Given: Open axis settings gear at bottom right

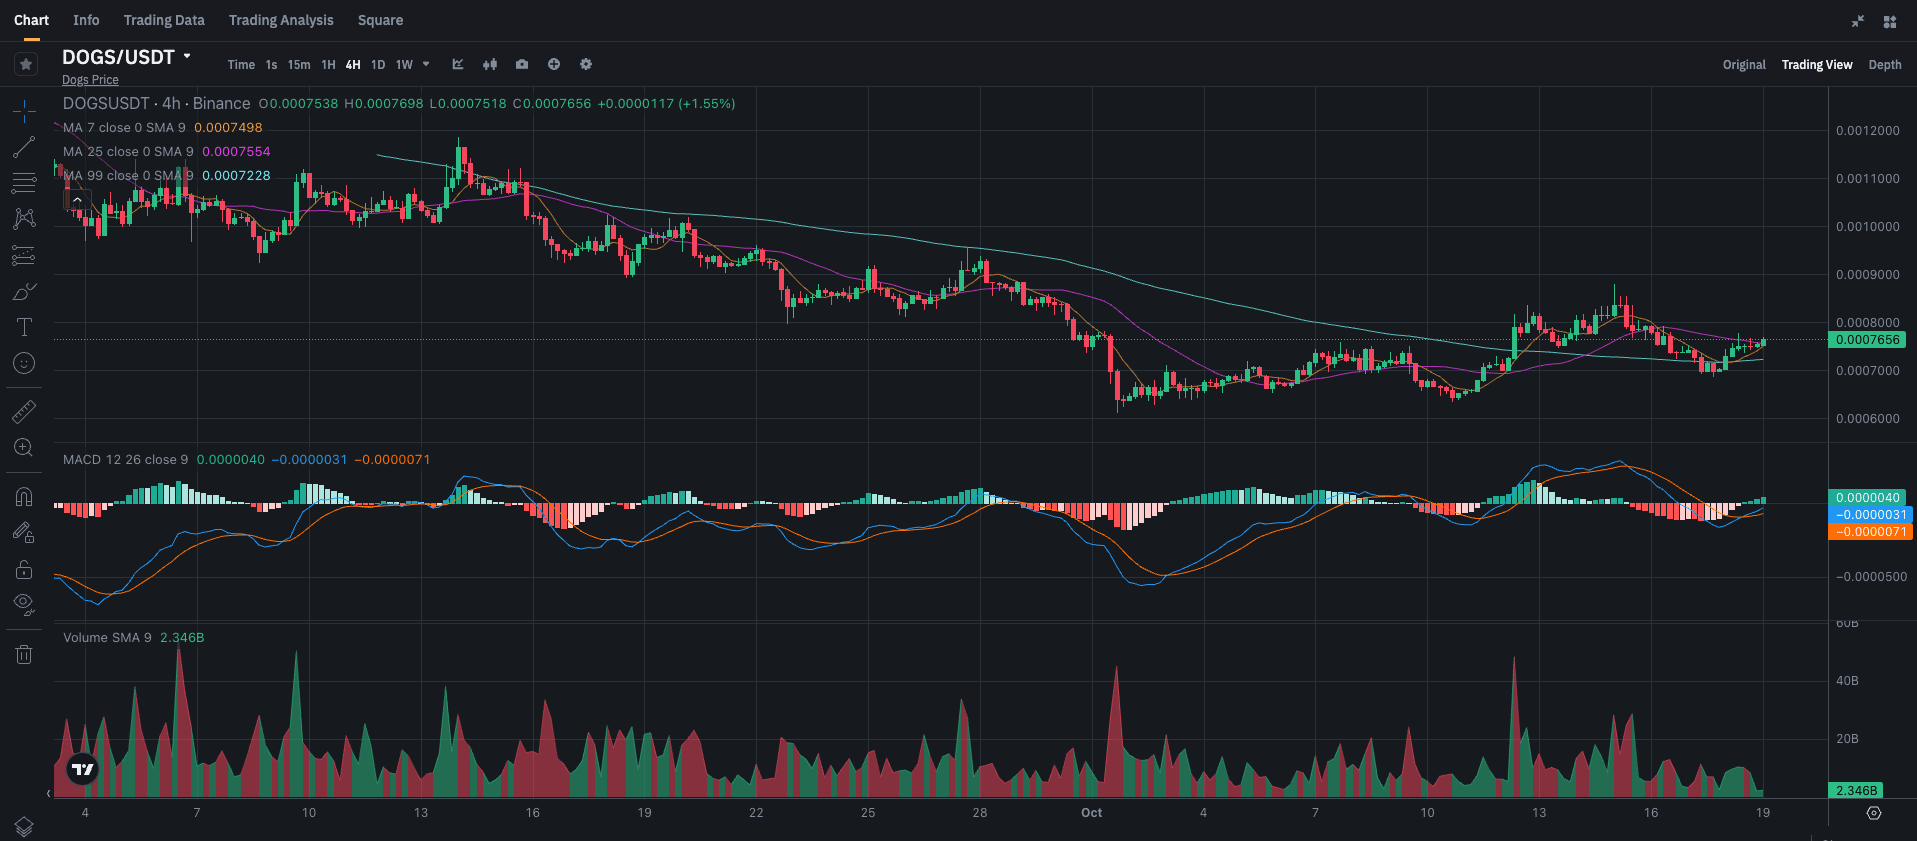Looking at the screenshot, I should 1874,813.
